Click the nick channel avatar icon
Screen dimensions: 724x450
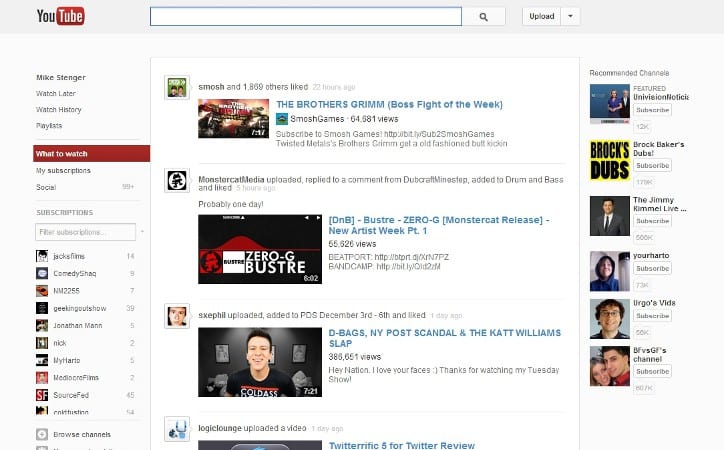(42, 343)
